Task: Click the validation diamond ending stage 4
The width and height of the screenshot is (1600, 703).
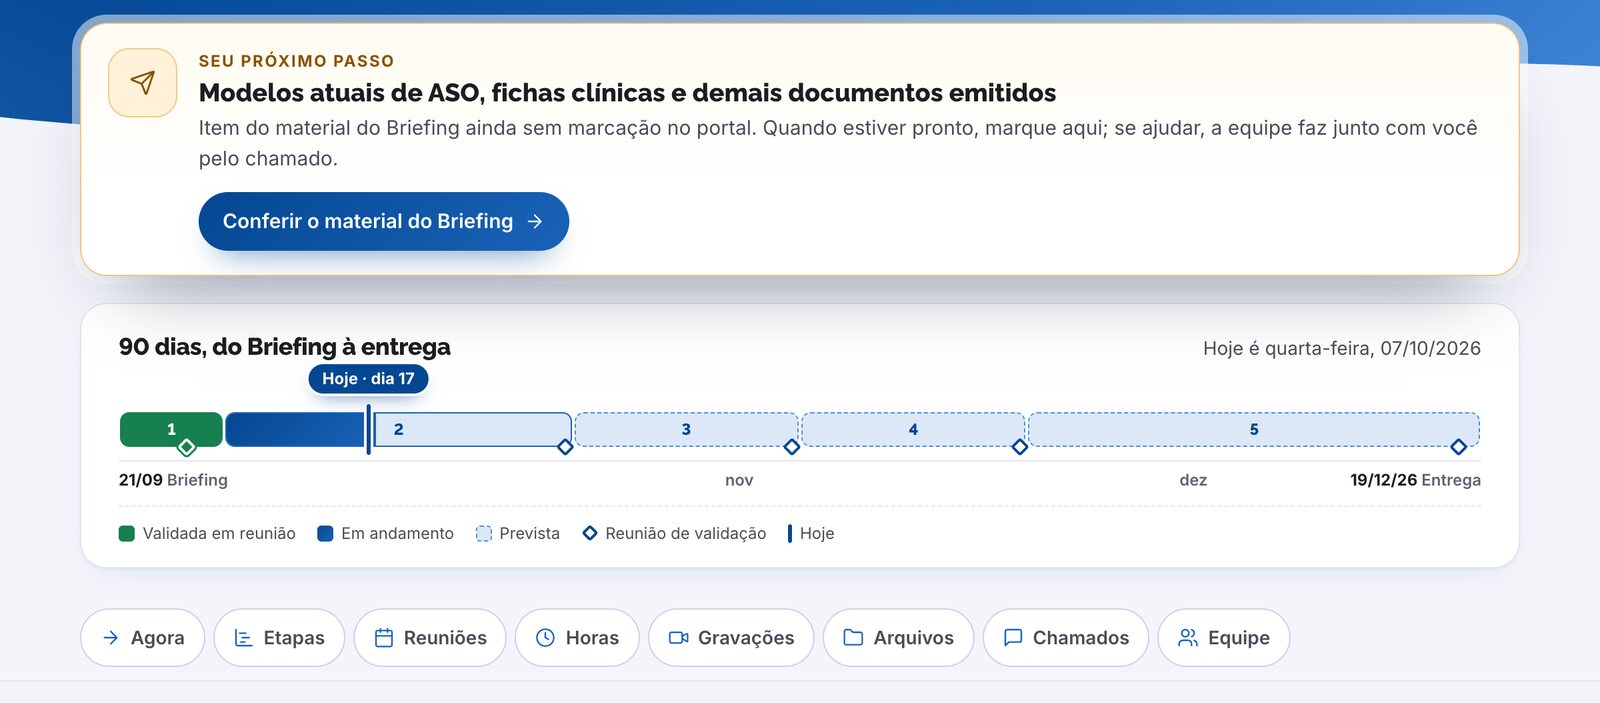Action: coord(1020,447)
